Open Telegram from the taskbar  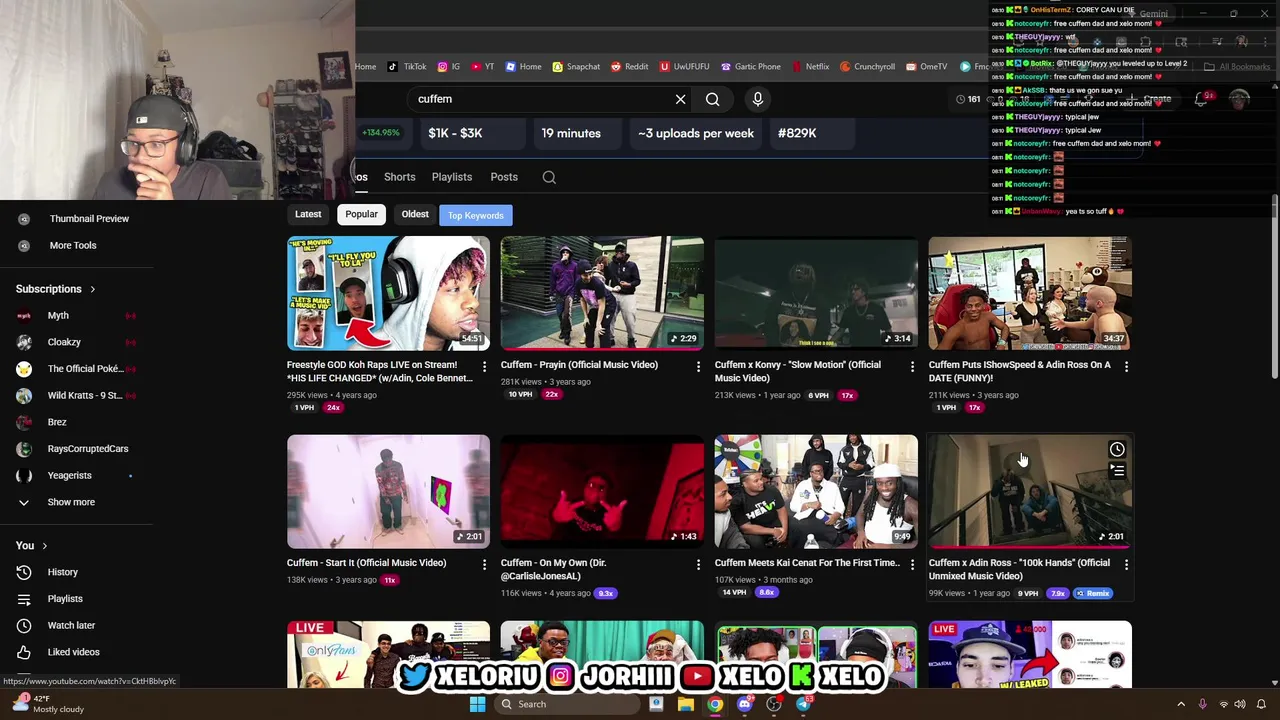(803, 704)
